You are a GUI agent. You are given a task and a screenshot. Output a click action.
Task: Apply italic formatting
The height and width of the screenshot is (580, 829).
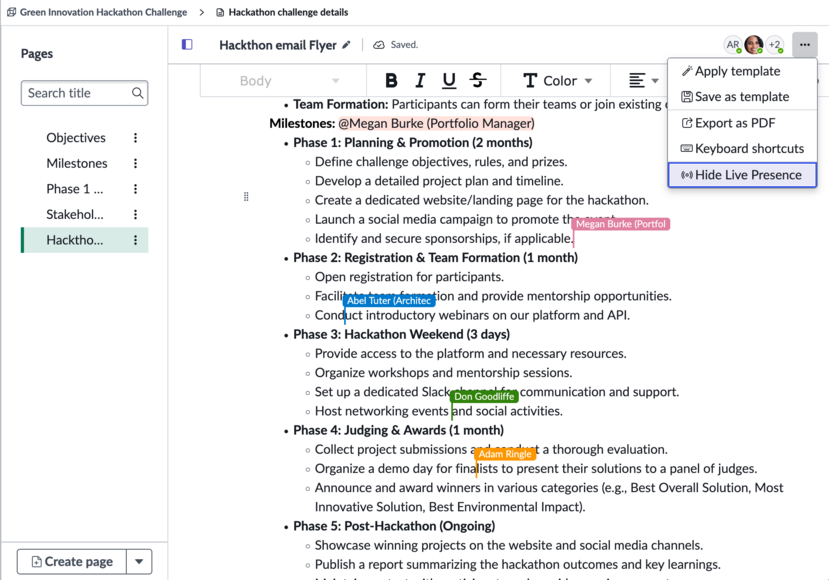pyautogui.click(x=420, y=80)
